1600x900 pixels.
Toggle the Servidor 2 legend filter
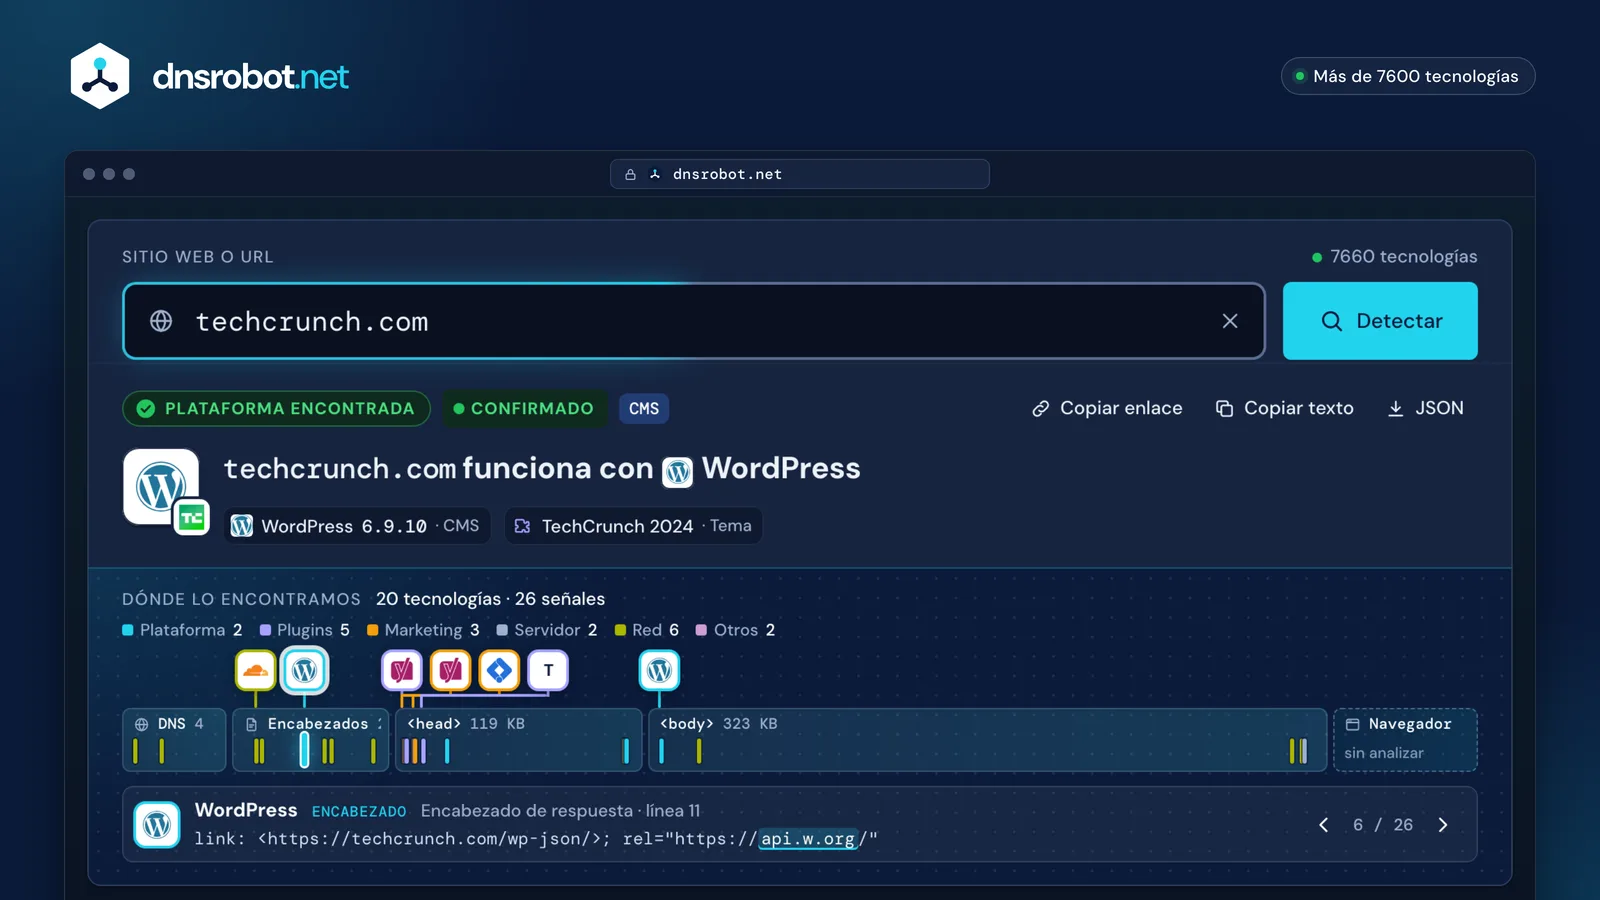click(547, 630)
